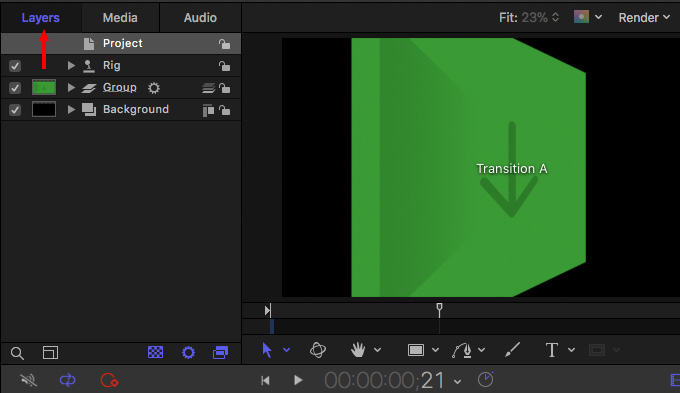This screenshot has height=393, width=680.
Task: Toggle the Background lock icon
Action: [x=224, y=110]
